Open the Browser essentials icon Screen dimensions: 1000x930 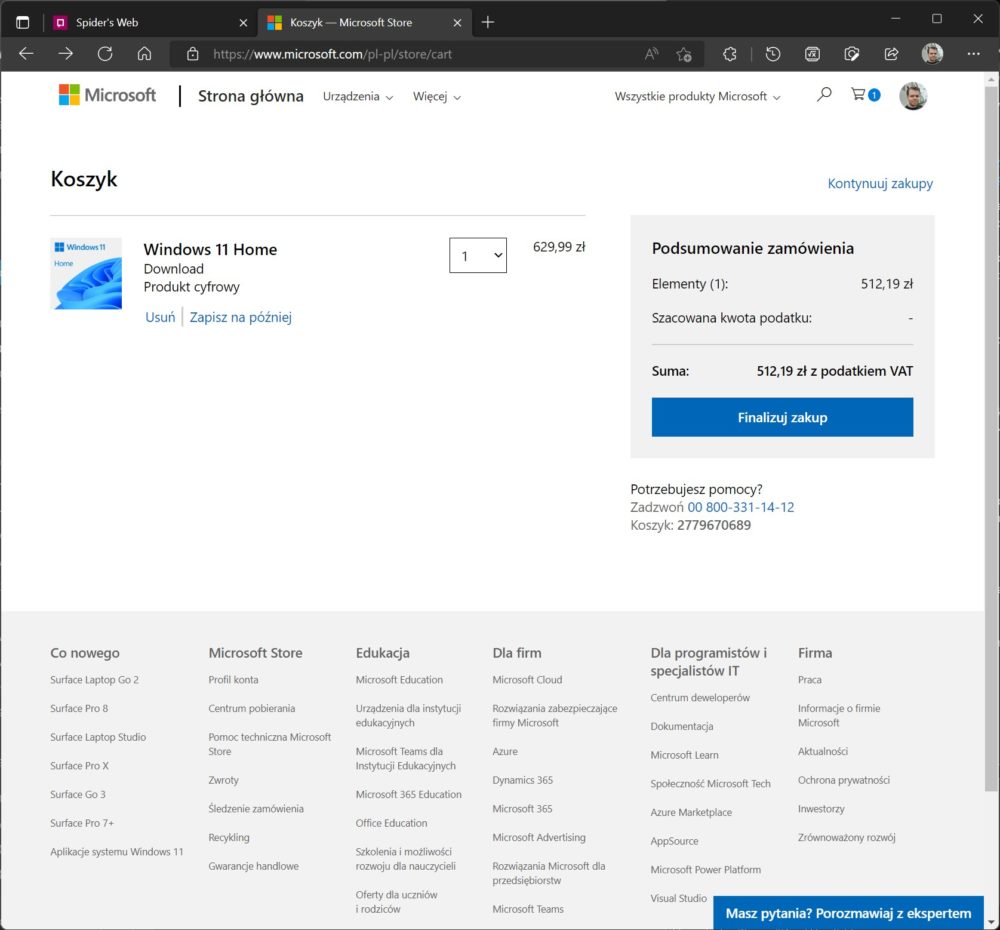[852, 54]
